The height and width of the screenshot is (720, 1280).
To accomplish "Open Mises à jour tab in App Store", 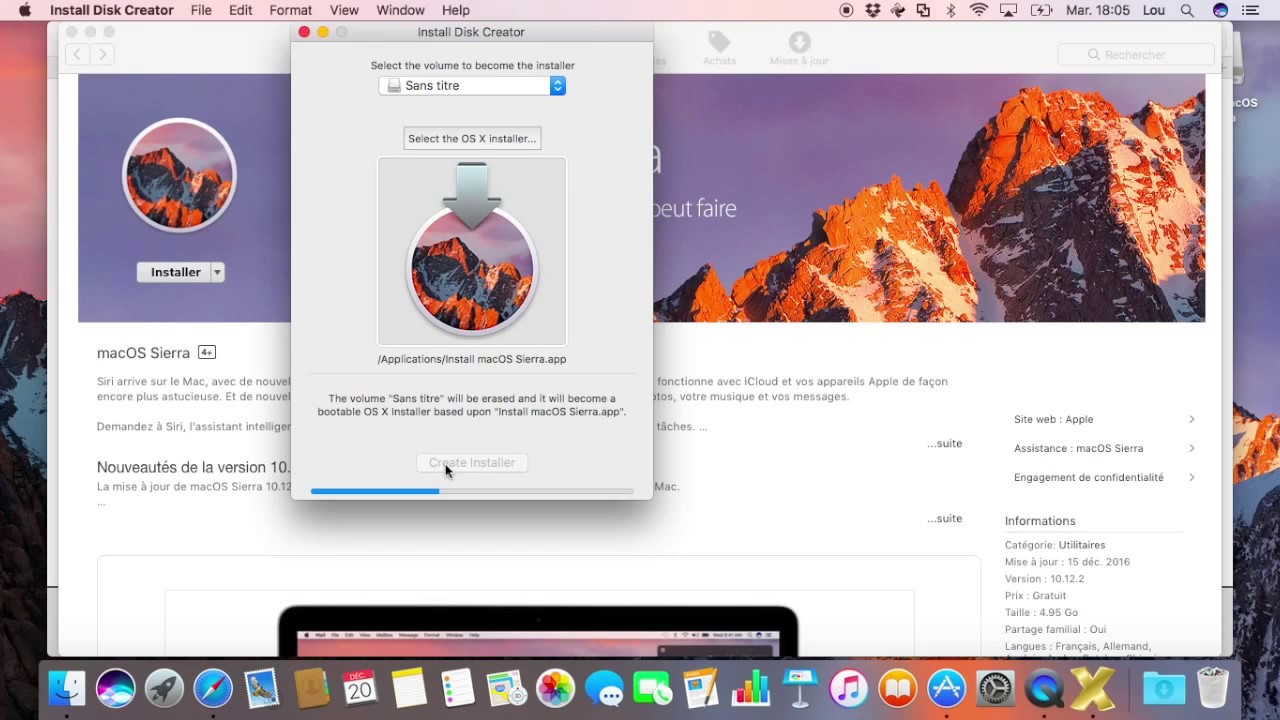I will (799, 48).
